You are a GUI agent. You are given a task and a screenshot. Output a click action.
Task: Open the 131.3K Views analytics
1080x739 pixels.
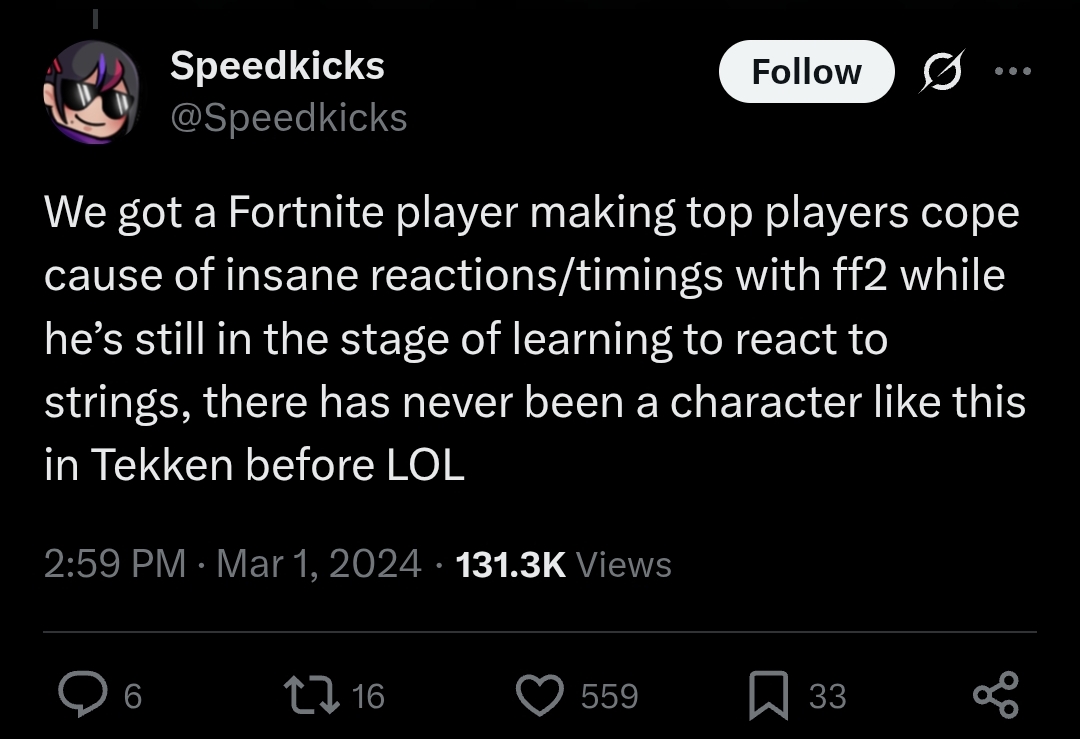coord(563,564)
